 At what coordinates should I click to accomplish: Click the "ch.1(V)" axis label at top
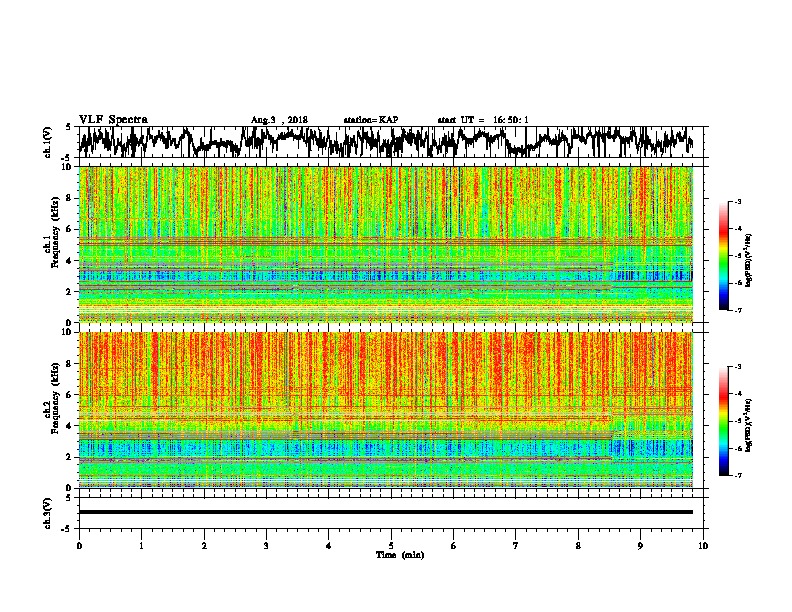click(x=47, y=144)
